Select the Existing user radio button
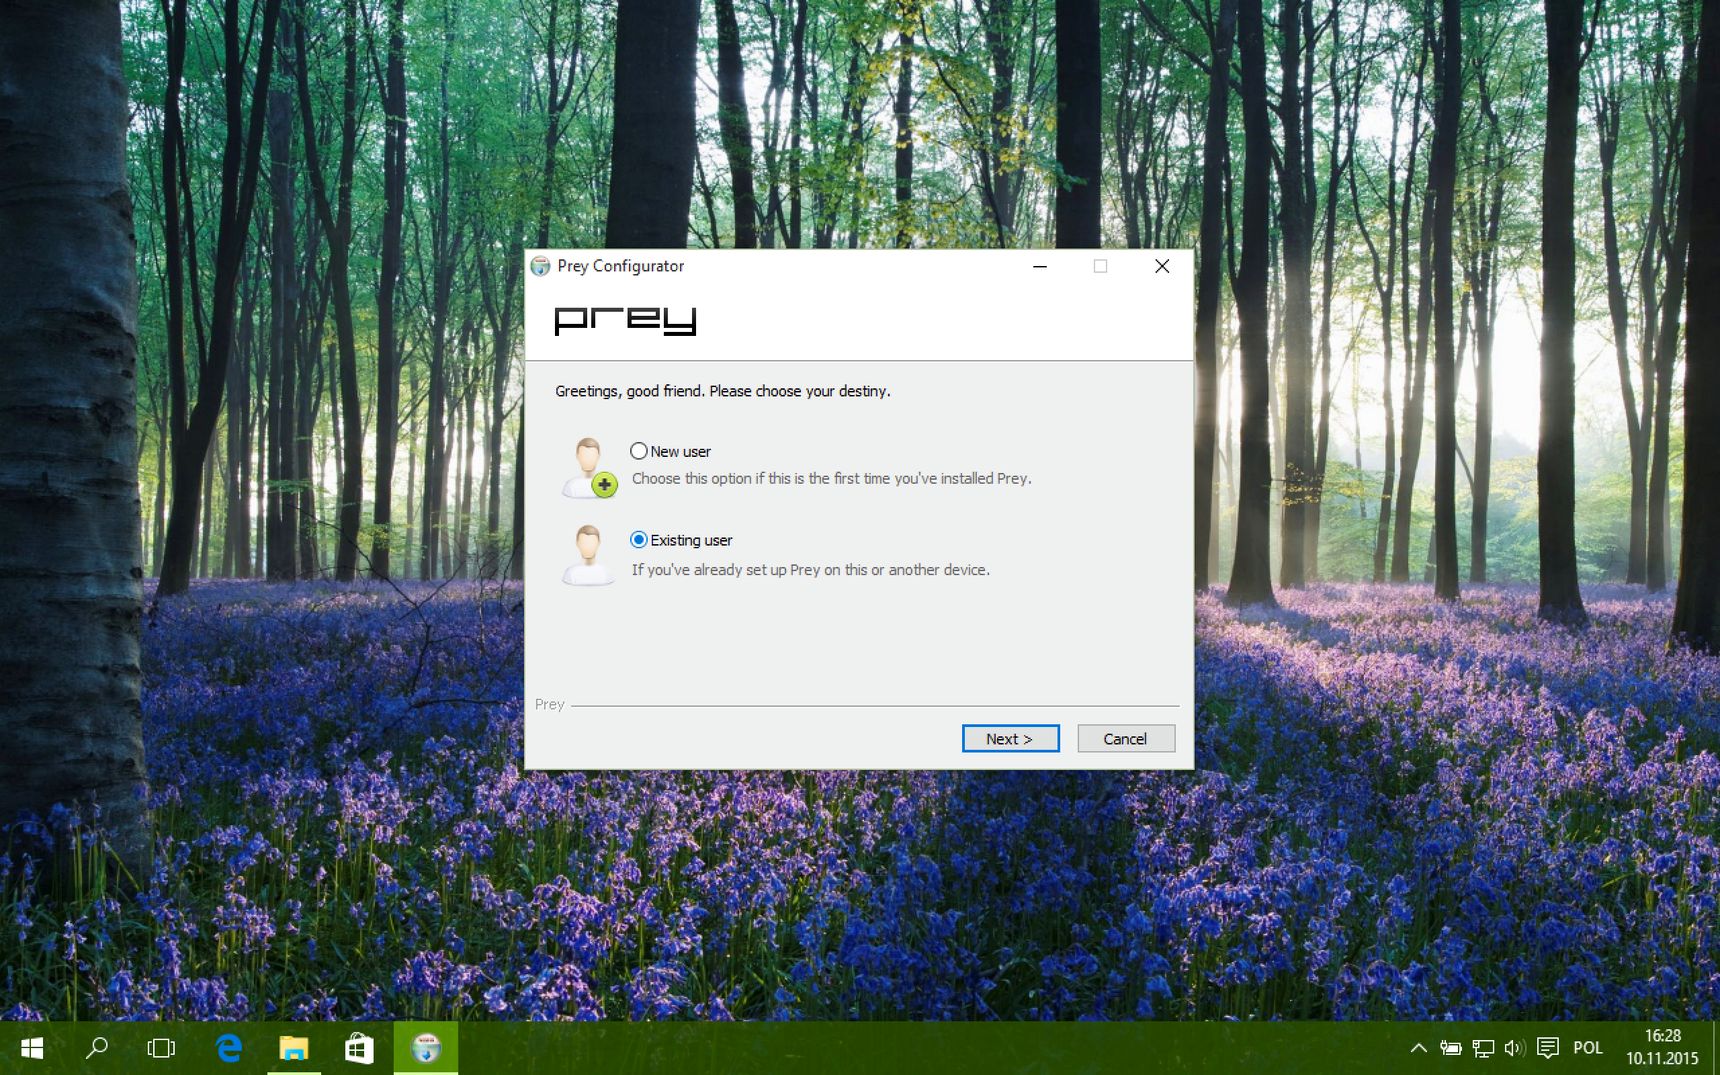This screenshot has width=1720, height=1075. (639, 540)
